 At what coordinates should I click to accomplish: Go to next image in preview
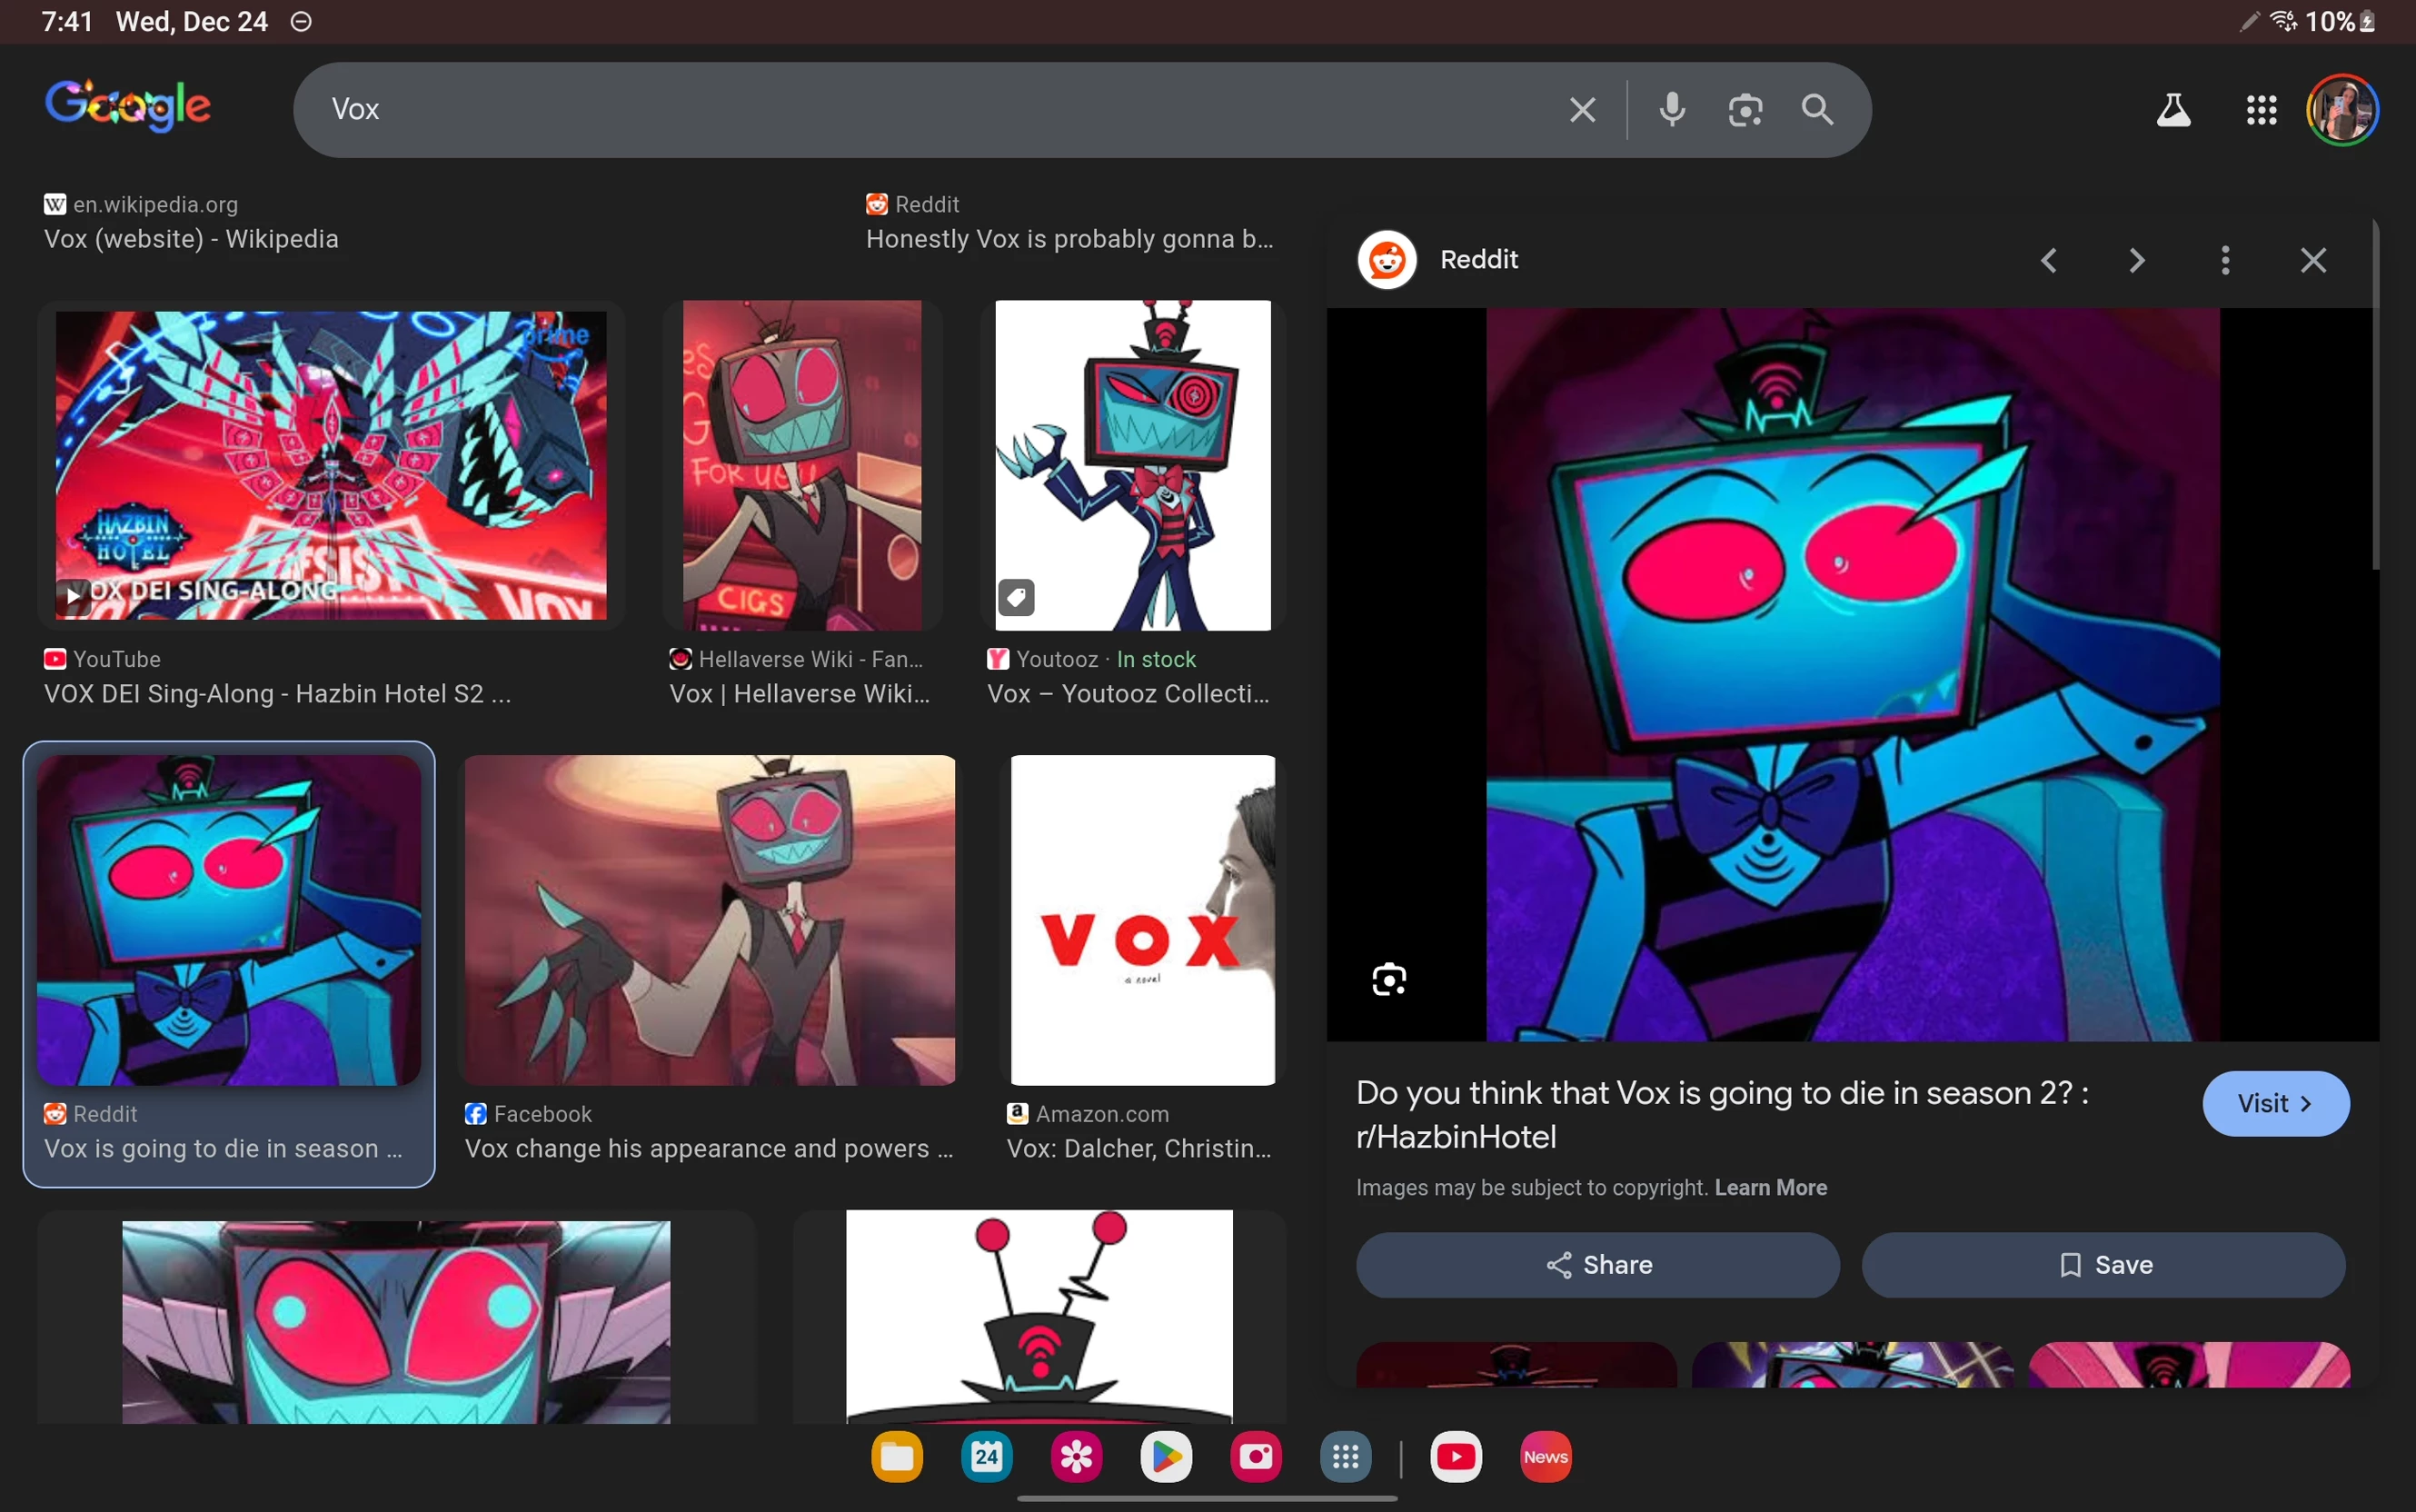point(2137,260)
